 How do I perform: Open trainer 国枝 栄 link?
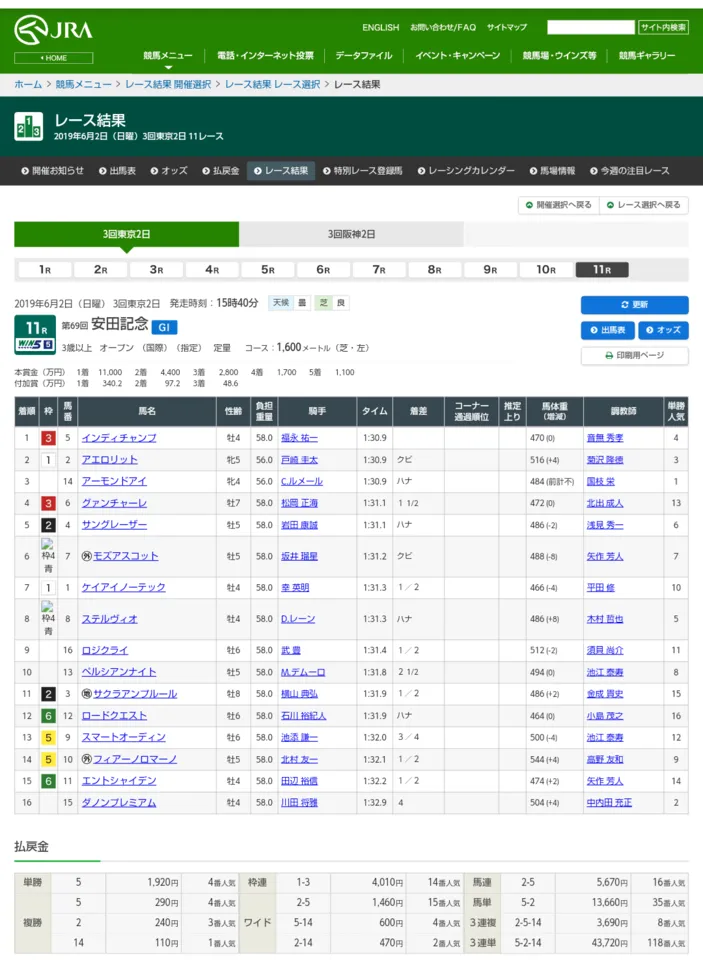coord(601,482)
